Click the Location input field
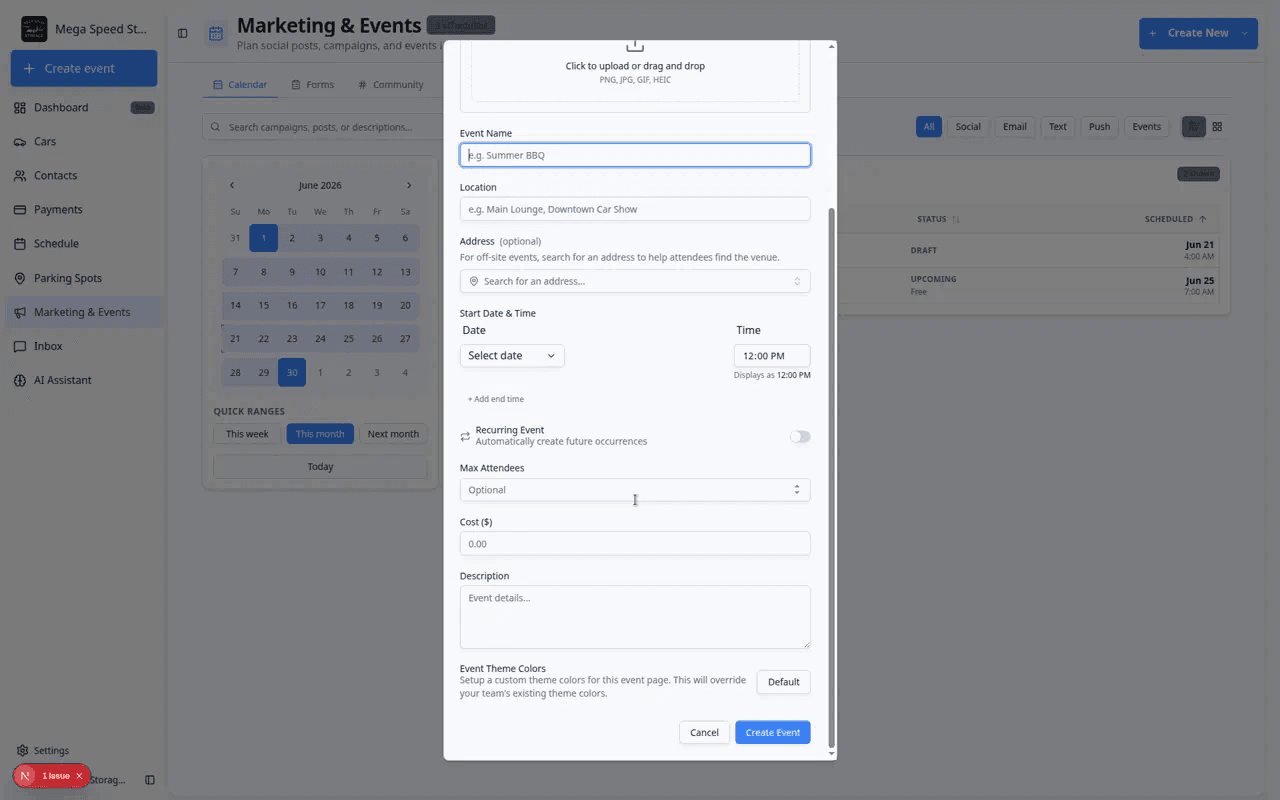1280x800 pixels. click(x=635, y=209)
